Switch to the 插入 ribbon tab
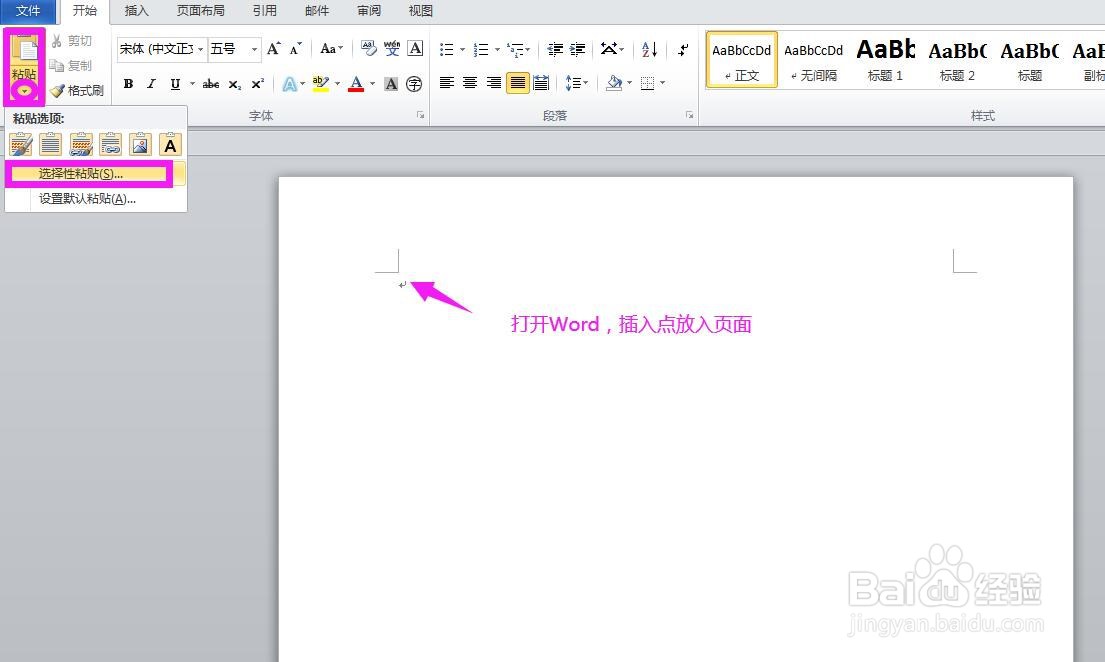The width and height of the screenshot is (1105, 662). point(136,11)
